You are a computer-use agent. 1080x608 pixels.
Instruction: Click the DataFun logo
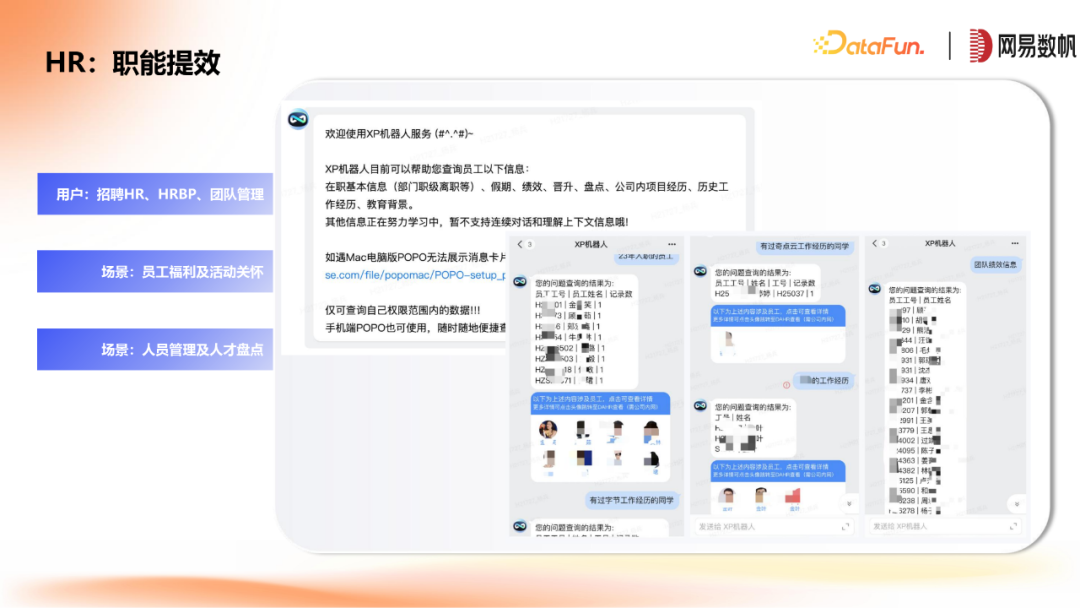point(868,44)
